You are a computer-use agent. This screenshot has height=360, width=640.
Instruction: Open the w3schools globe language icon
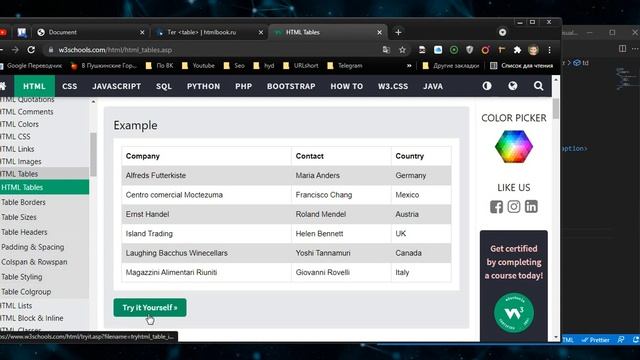(513, 86)
